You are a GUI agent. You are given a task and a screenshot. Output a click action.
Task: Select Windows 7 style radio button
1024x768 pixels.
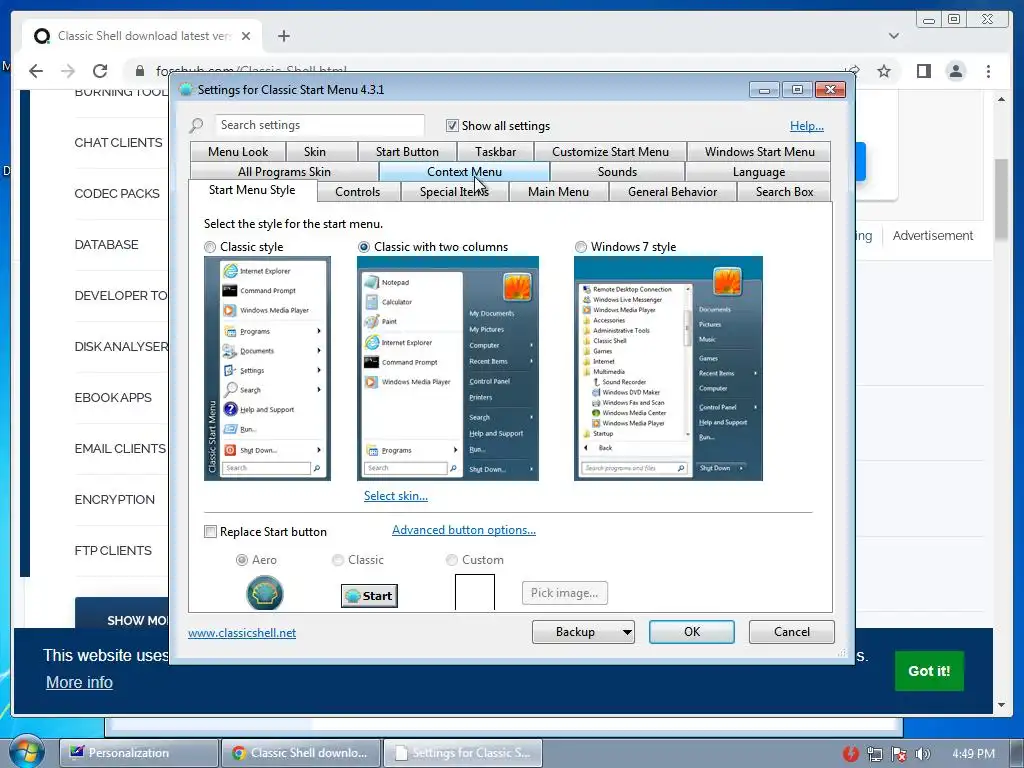point(581,247)
